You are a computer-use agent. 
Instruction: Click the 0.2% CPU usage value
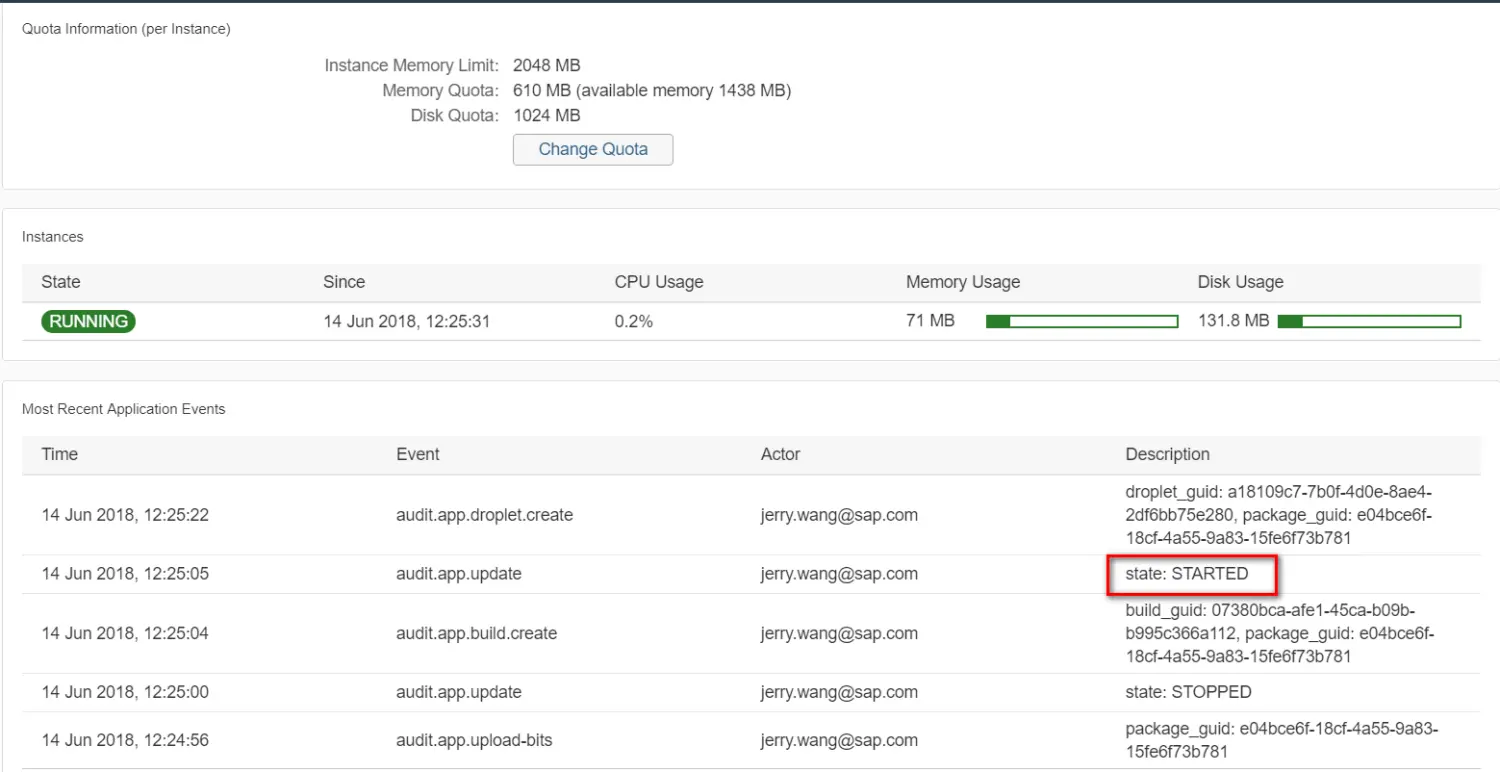(x=634, y=321)
